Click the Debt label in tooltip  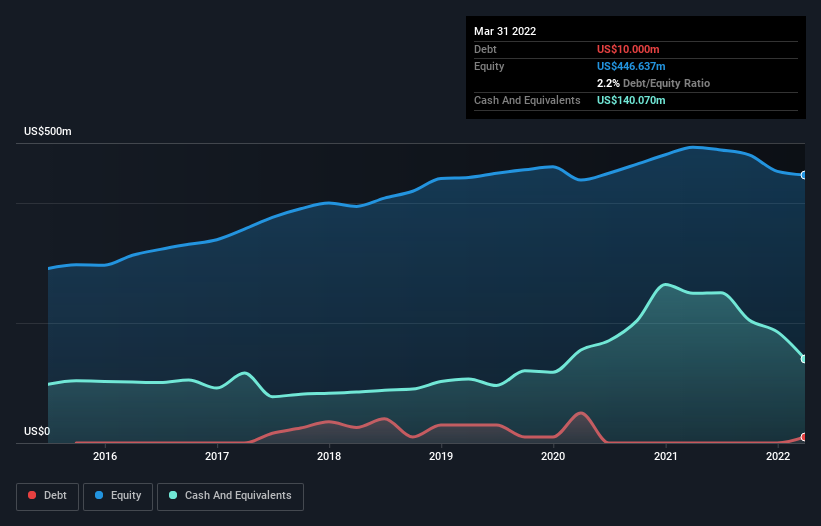(485, 49)
